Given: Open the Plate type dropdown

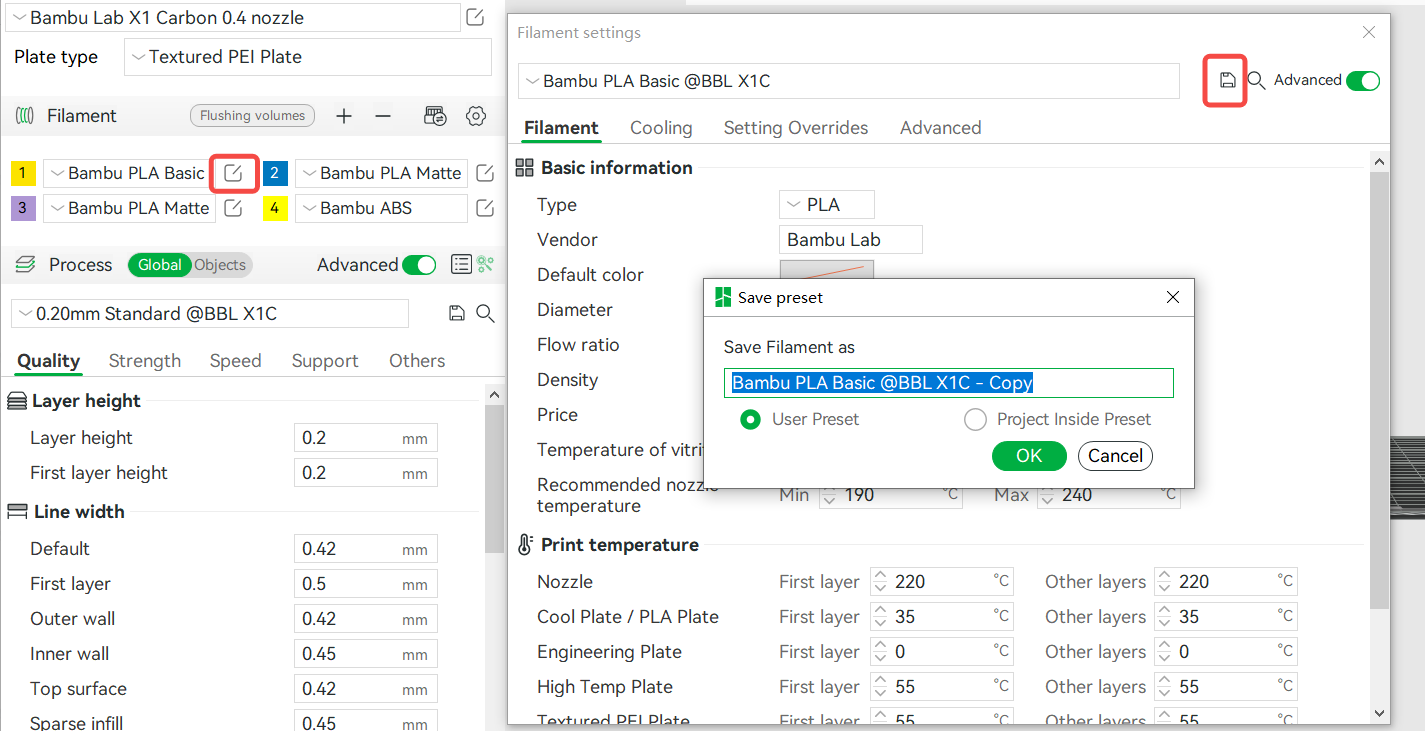Looking at the screenshot, I should coord(308,57).
